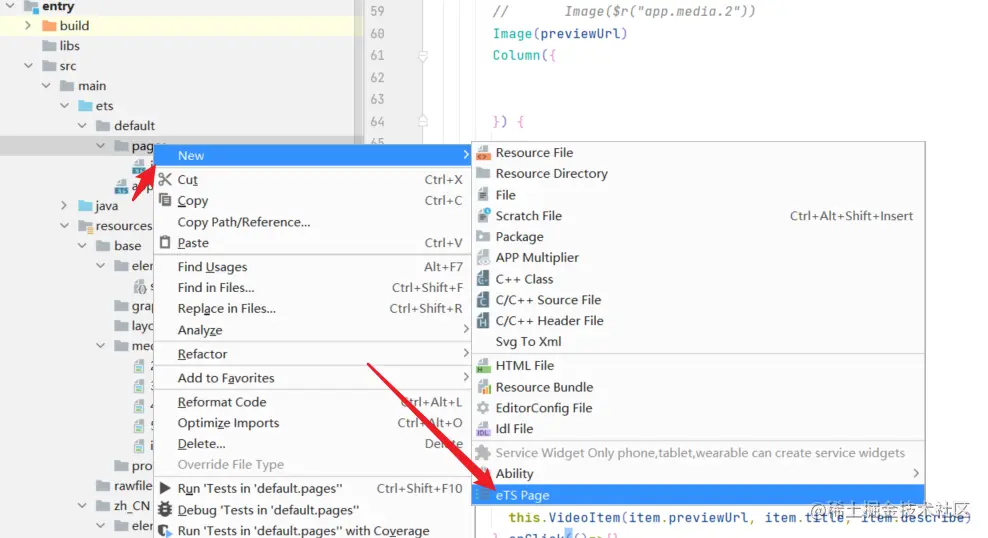
Task: Choose Find in Files option
Action: [x=313, y=288]
